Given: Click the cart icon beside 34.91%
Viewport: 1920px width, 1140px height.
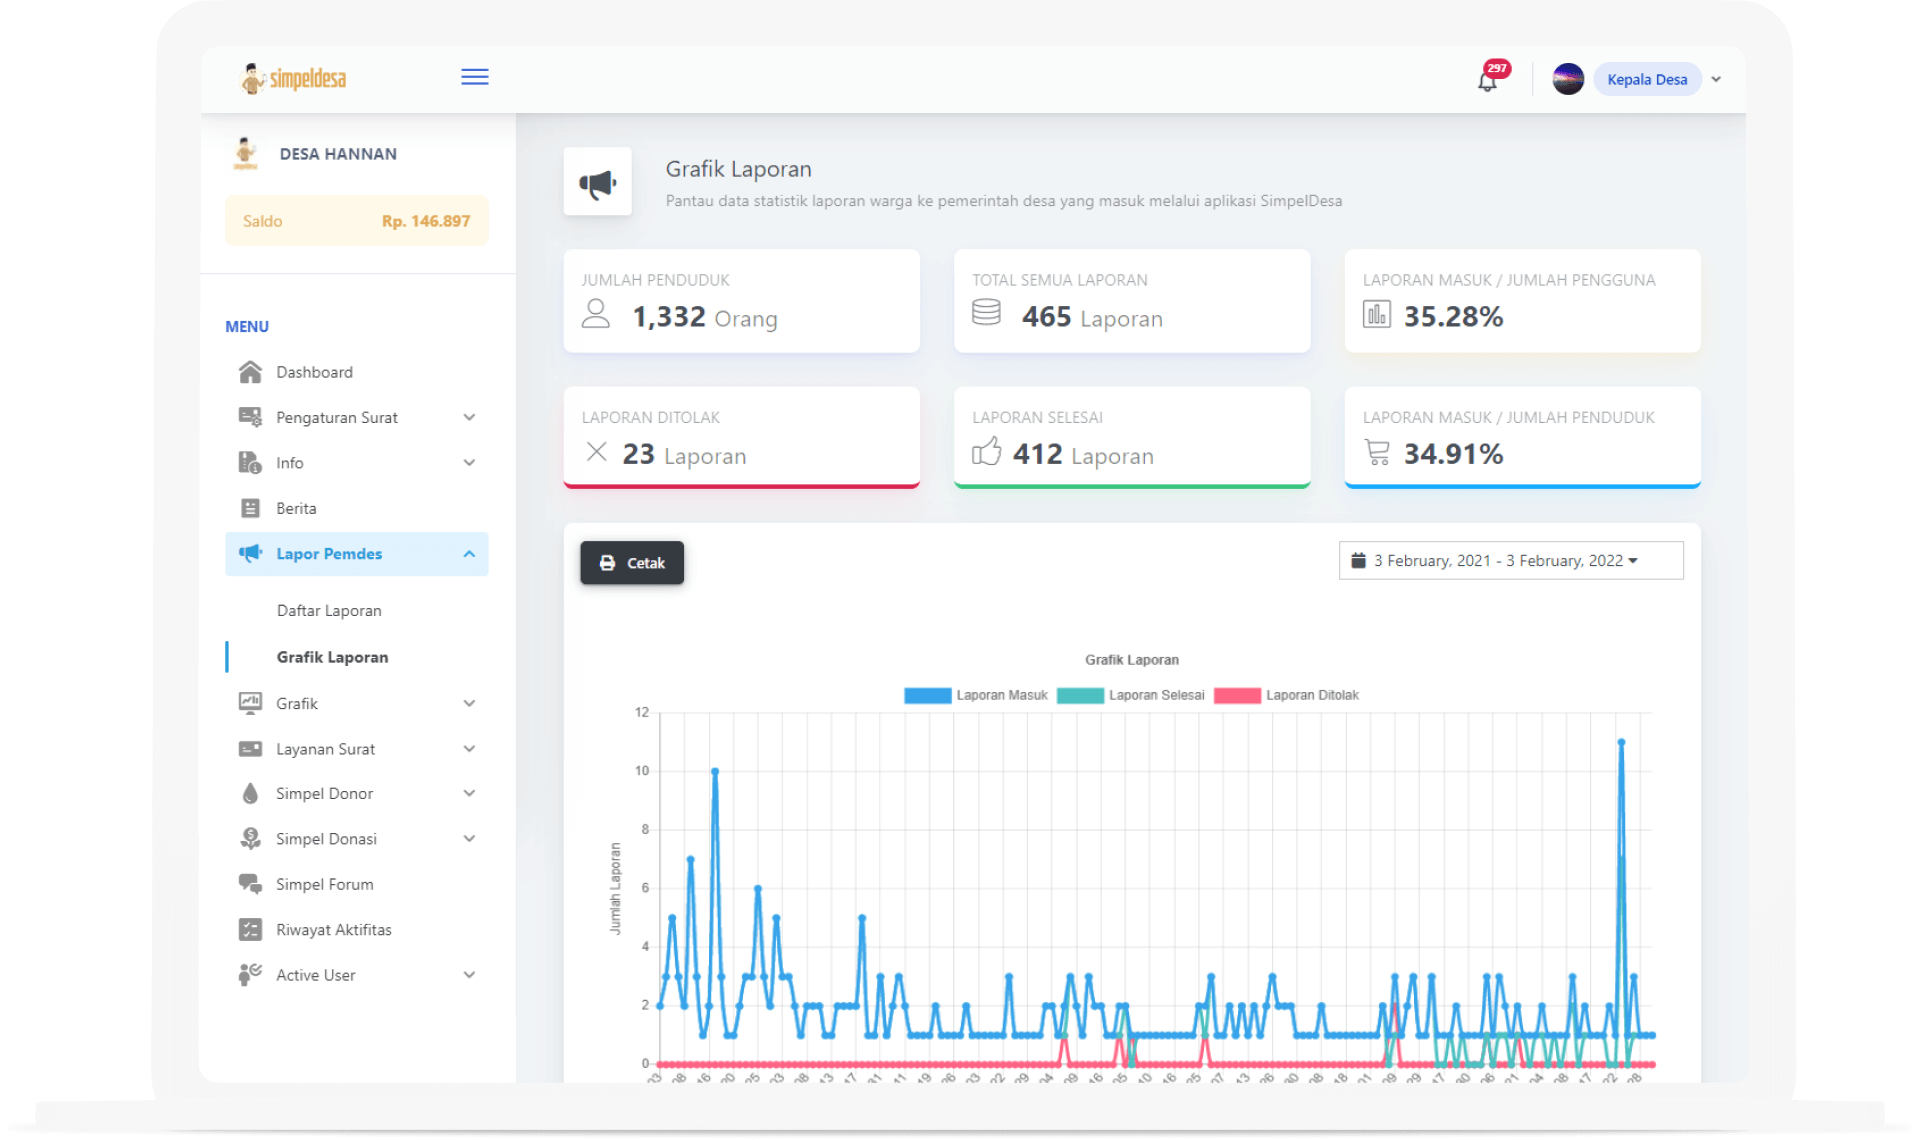Looking at the screenshot, I should [x=1377, y=453].
